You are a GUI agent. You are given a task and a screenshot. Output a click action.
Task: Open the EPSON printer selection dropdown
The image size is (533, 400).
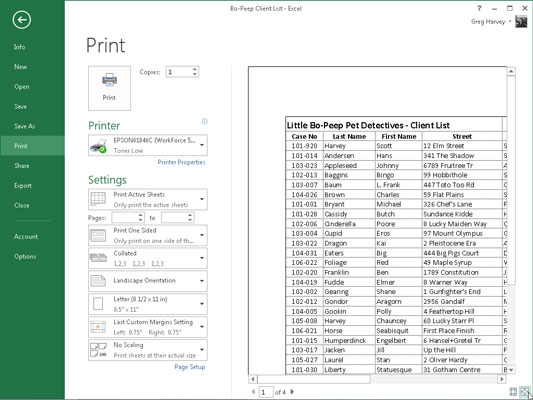pyautogui.click(x=148, y=145)
